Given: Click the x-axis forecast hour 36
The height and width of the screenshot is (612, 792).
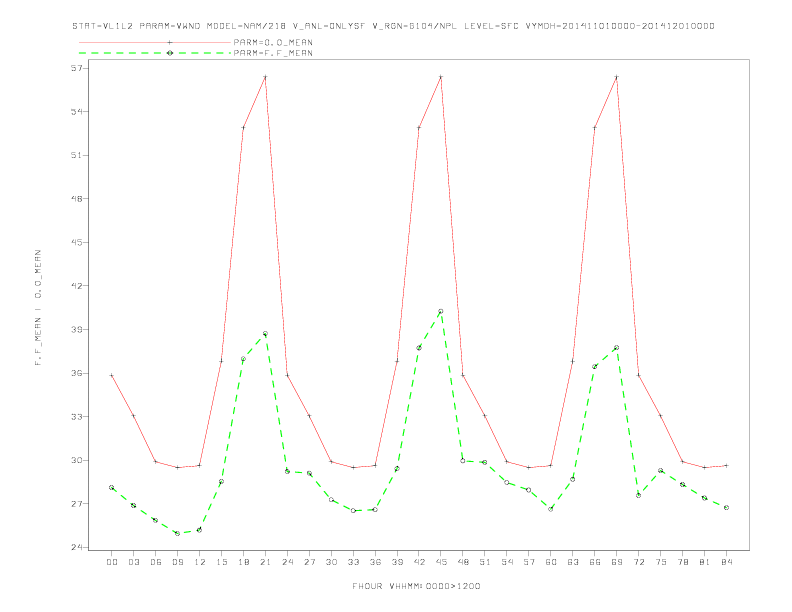Looking at the screenshot, I should point(375,562).
